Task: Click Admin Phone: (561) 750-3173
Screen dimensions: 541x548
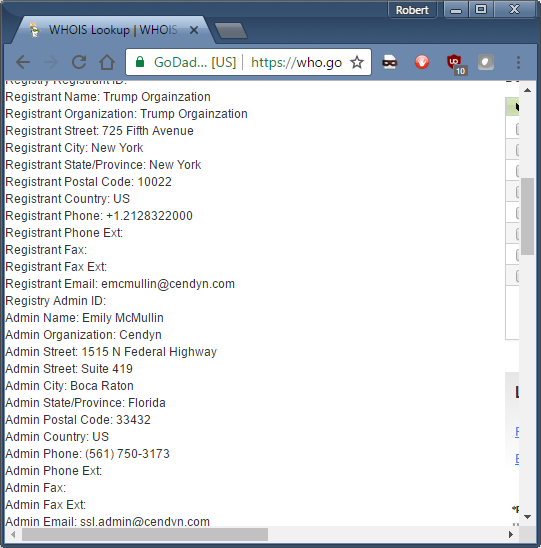Action: (87, 454)
